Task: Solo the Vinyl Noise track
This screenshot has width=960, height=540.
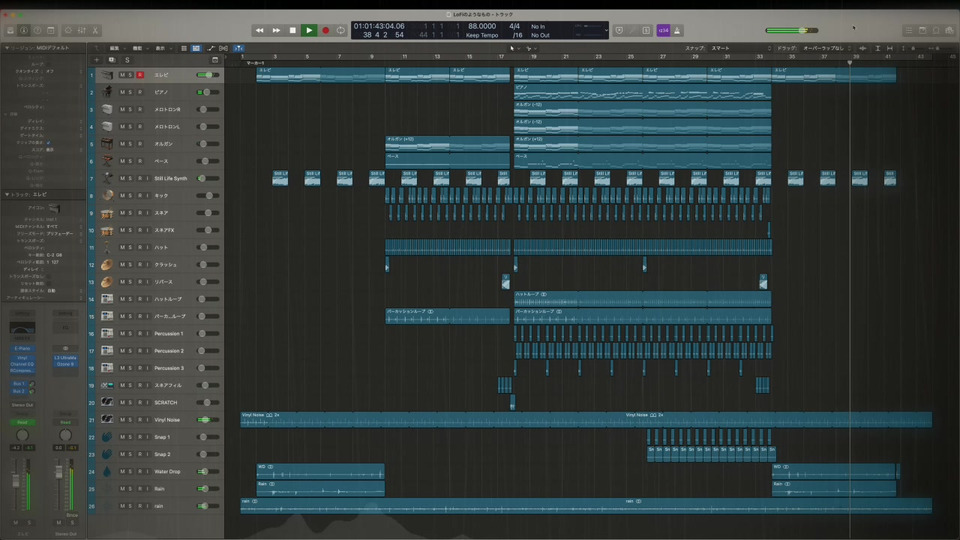Action: pos(131,420)
